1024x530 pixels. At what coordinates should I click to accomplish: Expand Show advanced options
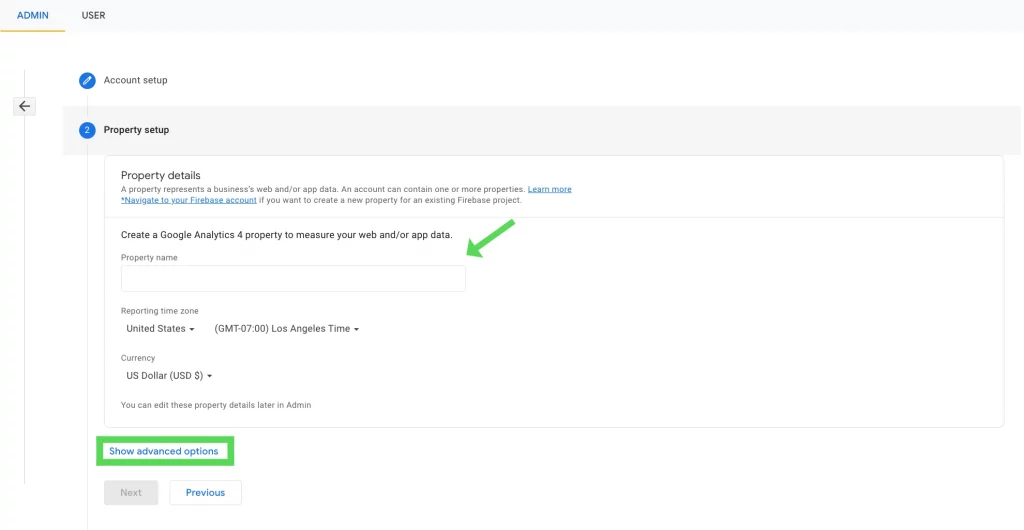tap(164, 451)
